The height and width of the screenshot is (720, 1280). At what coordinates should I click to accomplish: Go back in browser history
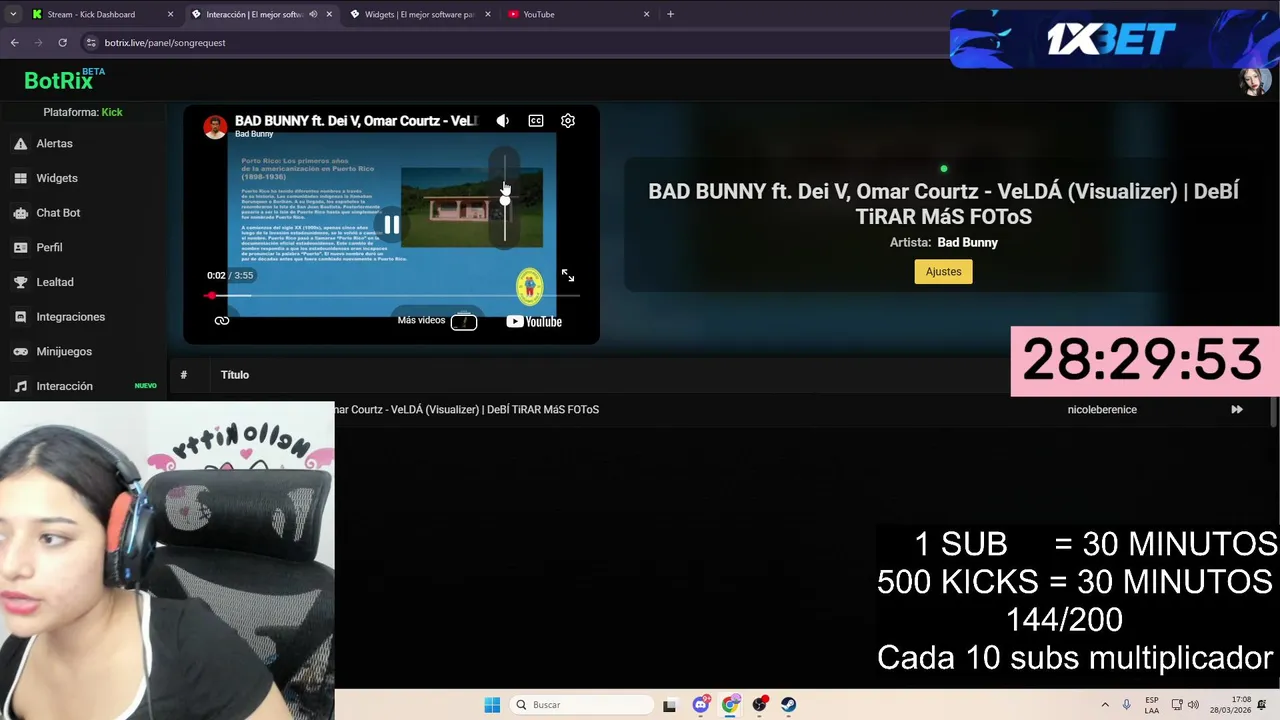(x=14, y=43)
